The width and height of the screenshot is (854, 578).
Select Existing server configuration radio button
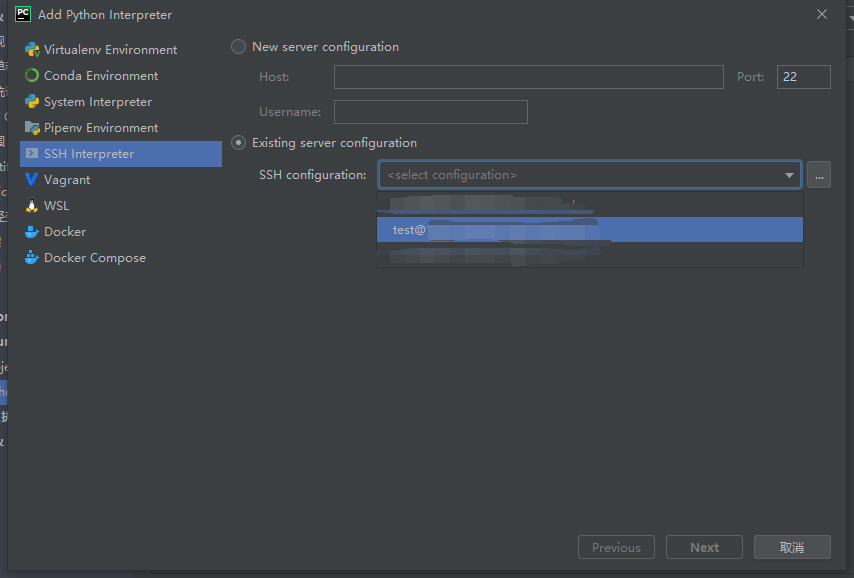coord(239,143)
